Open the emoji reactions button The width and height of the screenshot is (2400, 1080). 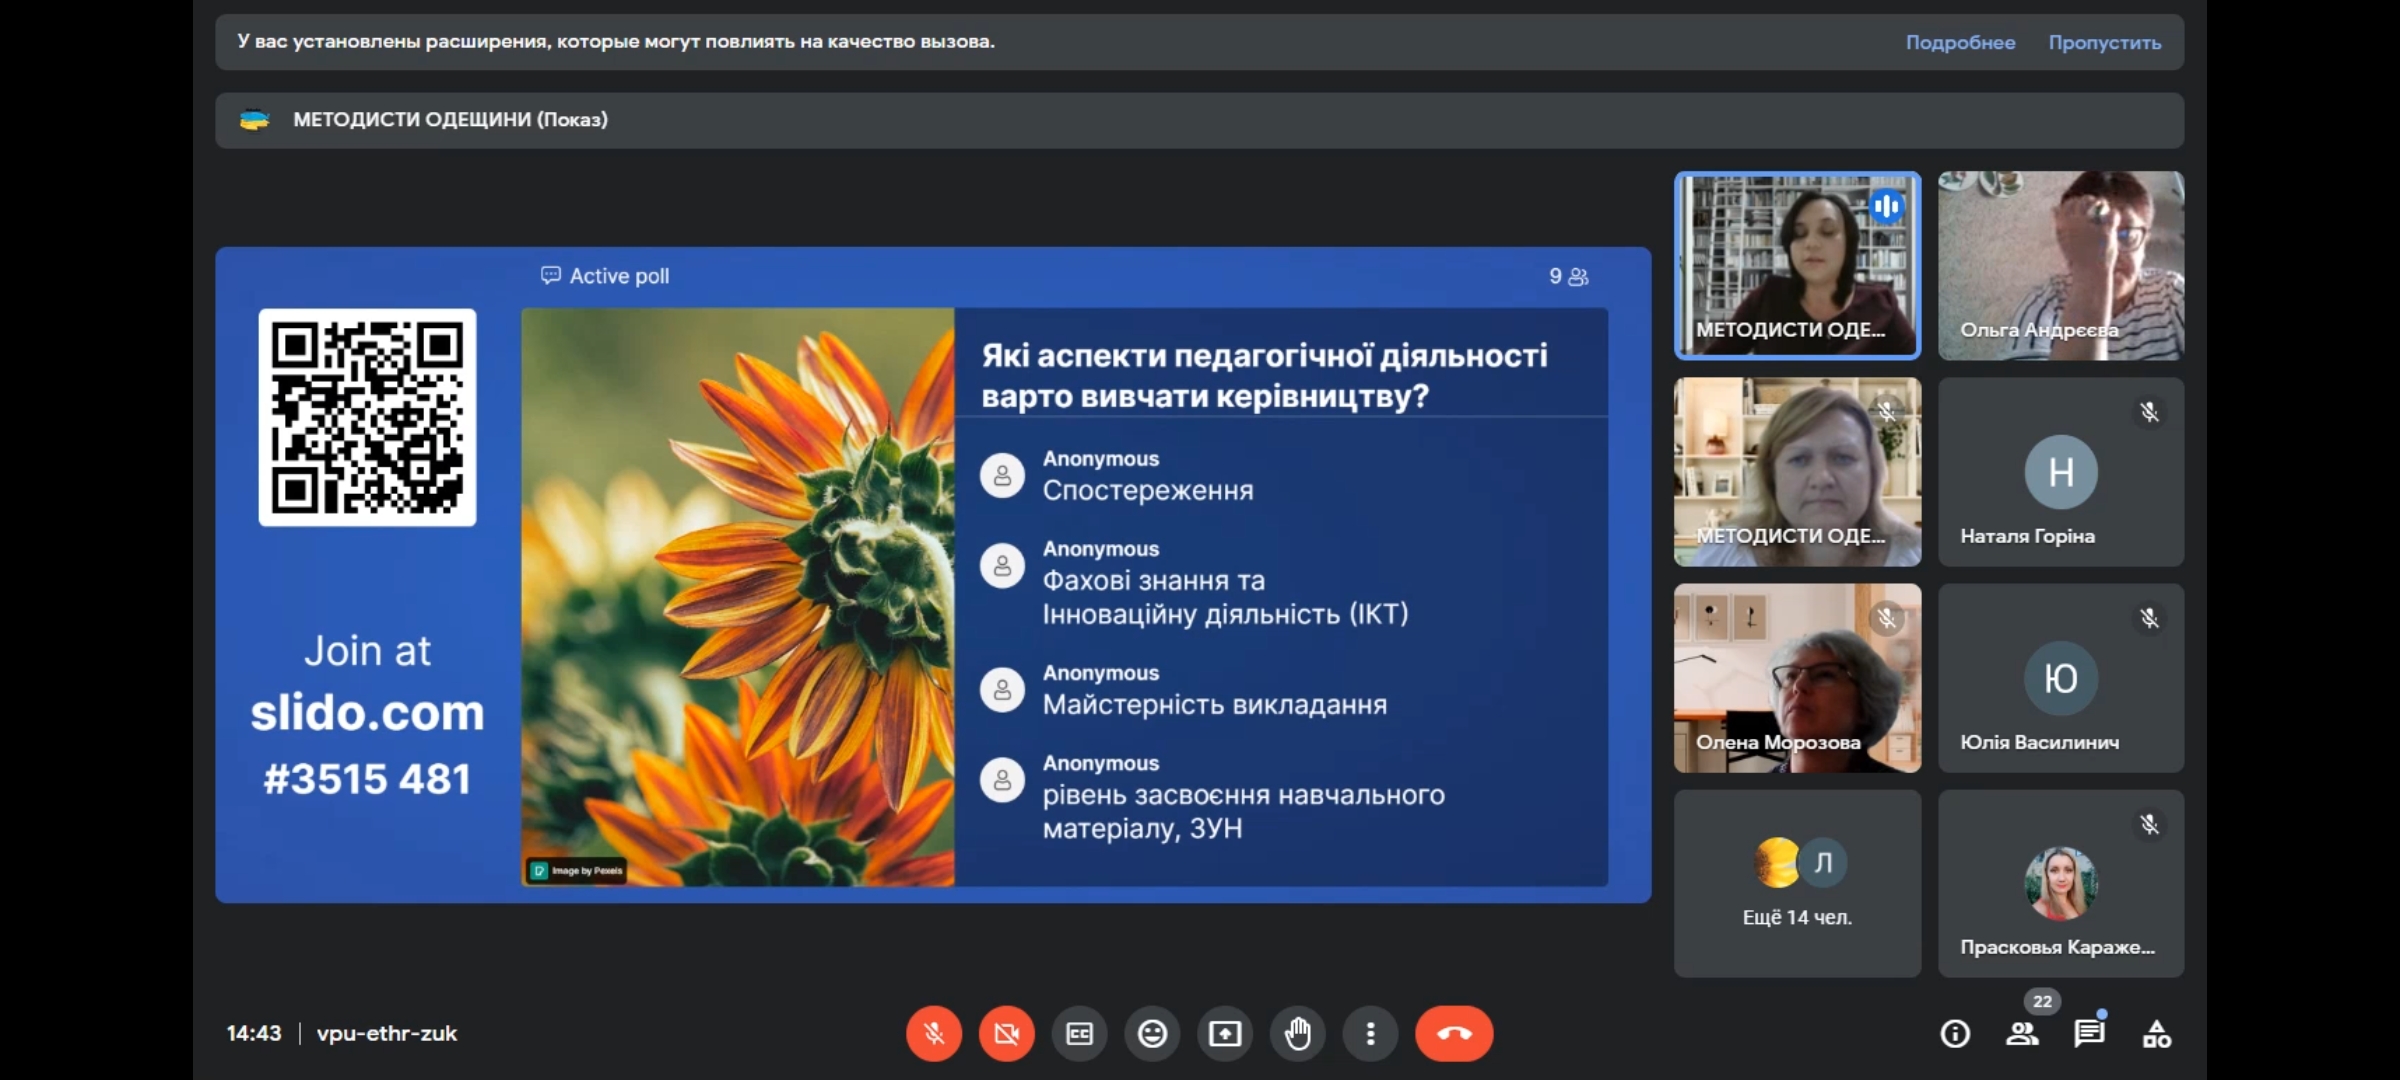[1152, 1033]
